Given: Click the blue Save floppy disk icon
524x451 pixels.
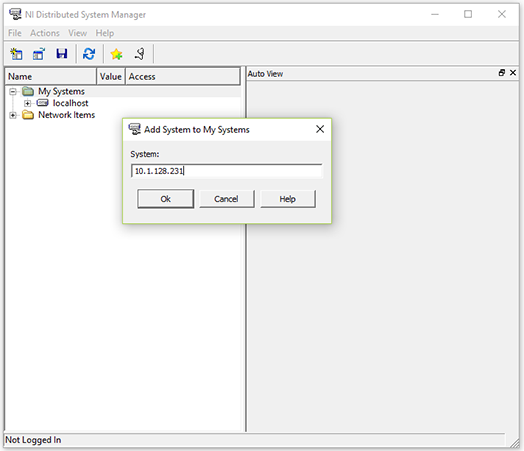Looking at the screenshot, I should coord(61,53).
